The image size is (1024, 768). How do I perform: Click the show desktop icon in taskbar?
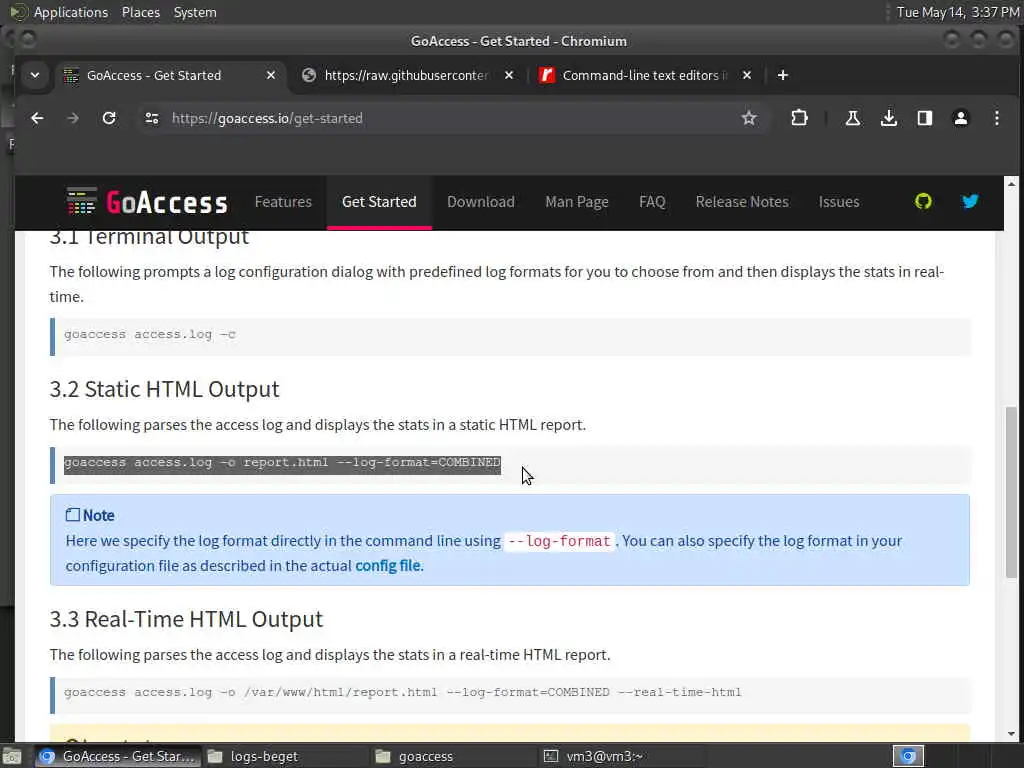[x=12, y=757]
